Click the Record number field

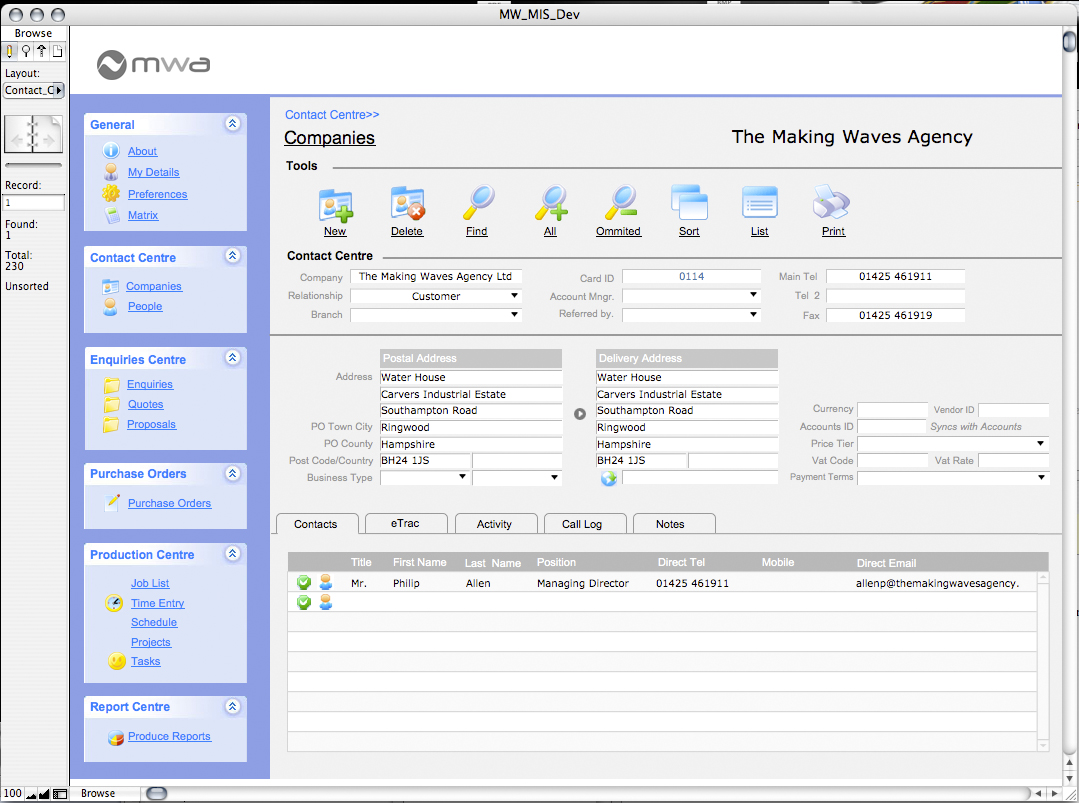tap(34, 202)
